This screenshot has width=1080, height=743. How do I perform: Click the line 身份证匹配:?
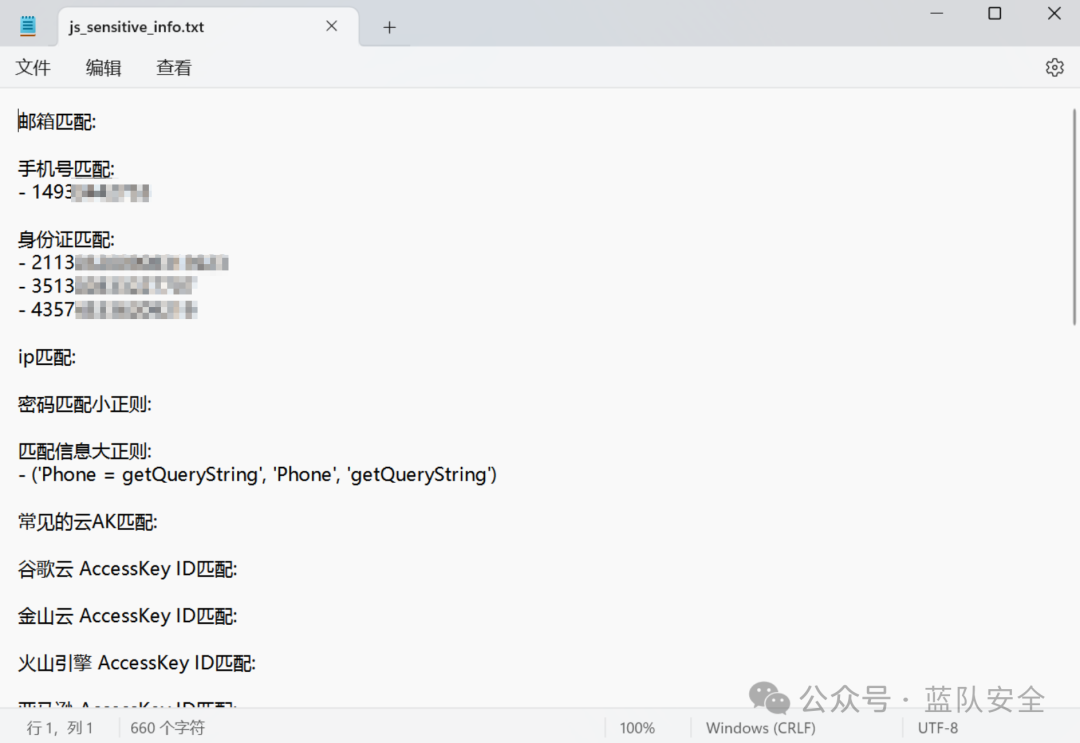(66, 240)
